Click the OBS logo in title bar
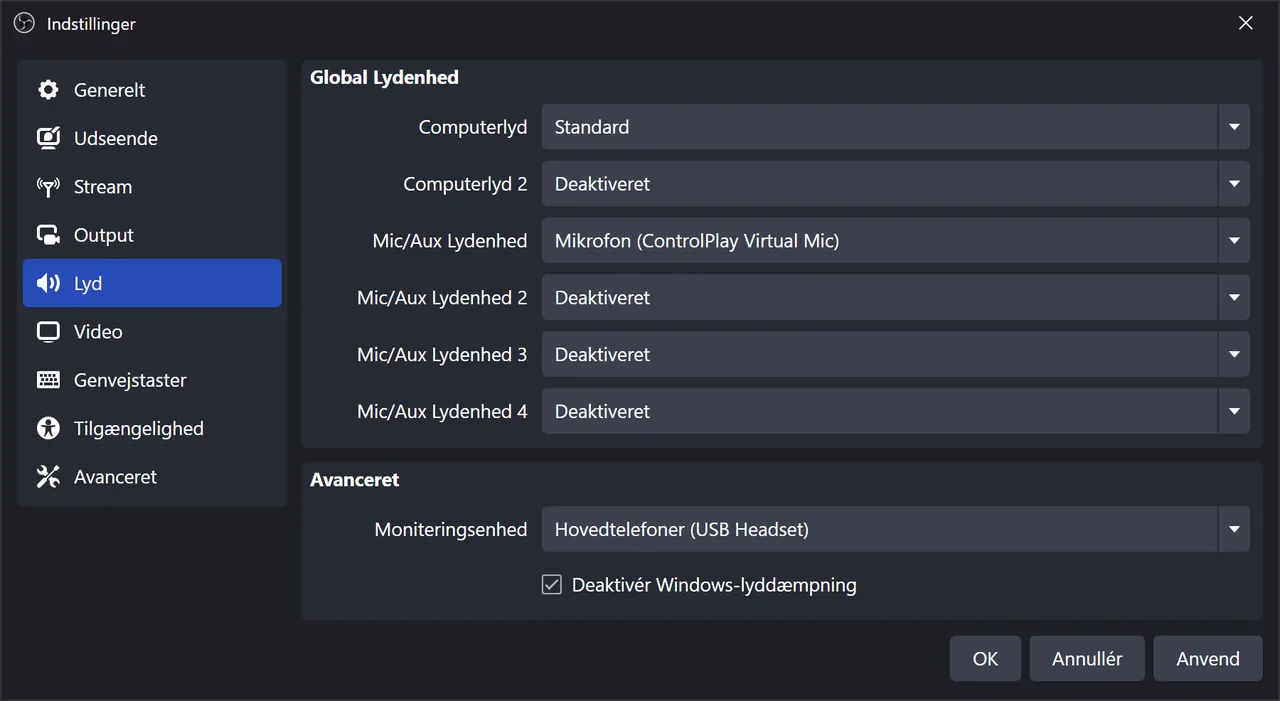Screen dimensions: 1280x701 click(x=24, y=23)
